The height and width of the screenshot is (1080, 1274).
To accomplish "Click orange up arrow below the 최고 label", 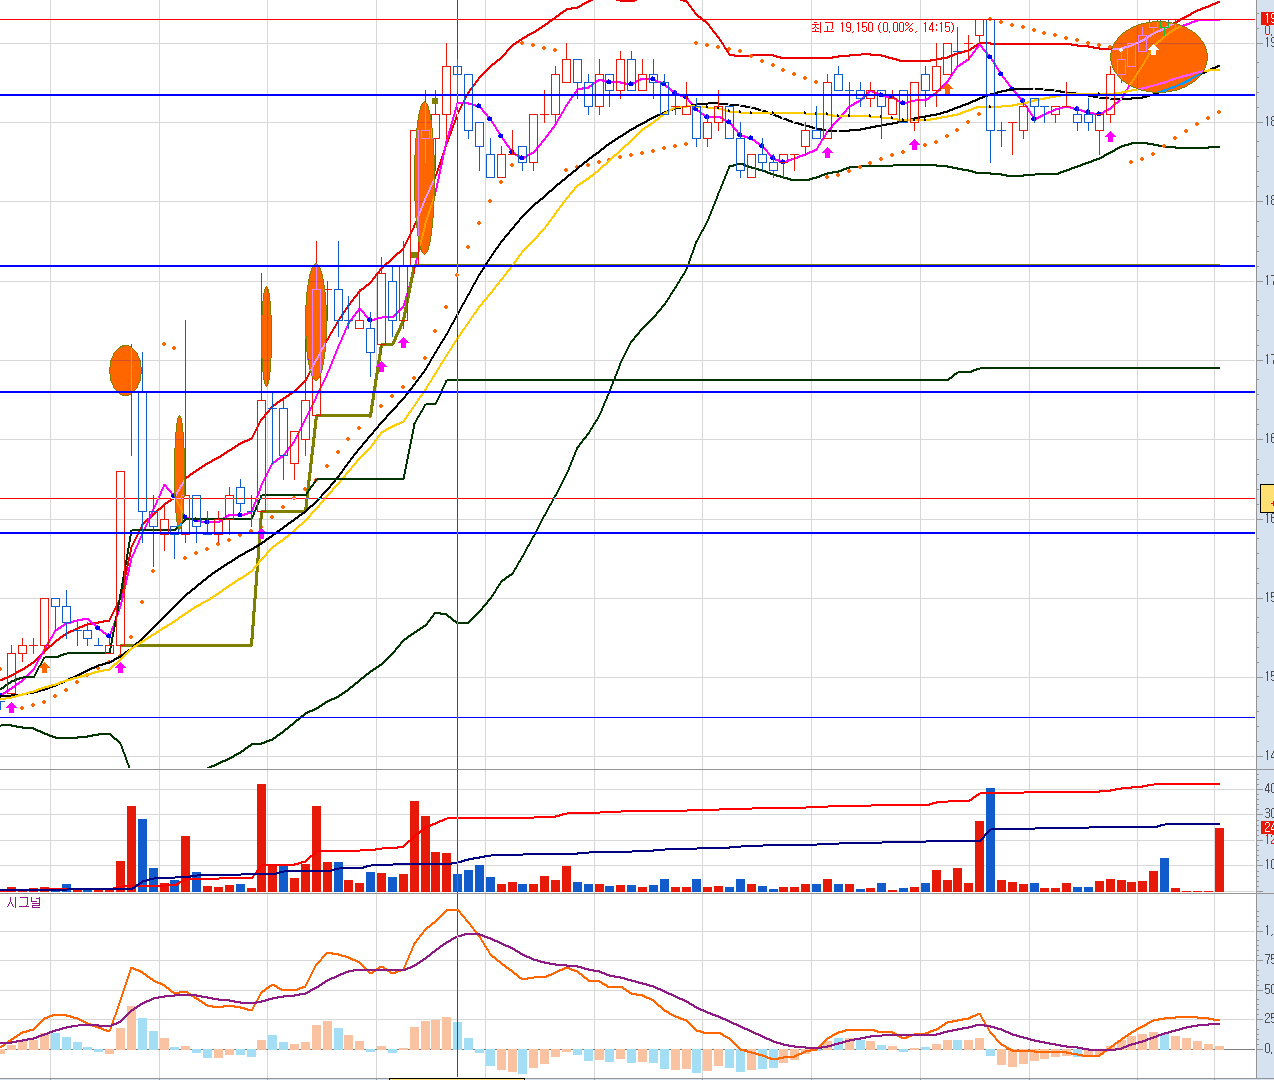I will point(947,88).
